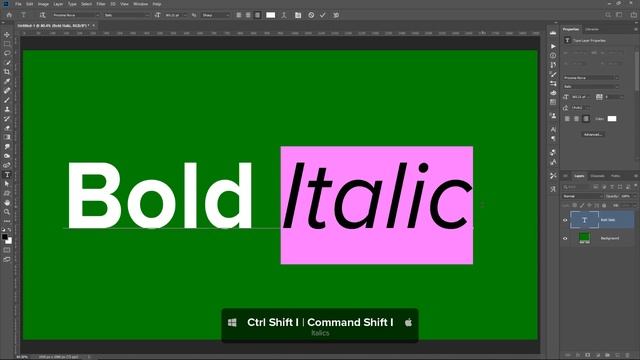Center text in options bar
The image size is (640, 360).
coord(248,15)
